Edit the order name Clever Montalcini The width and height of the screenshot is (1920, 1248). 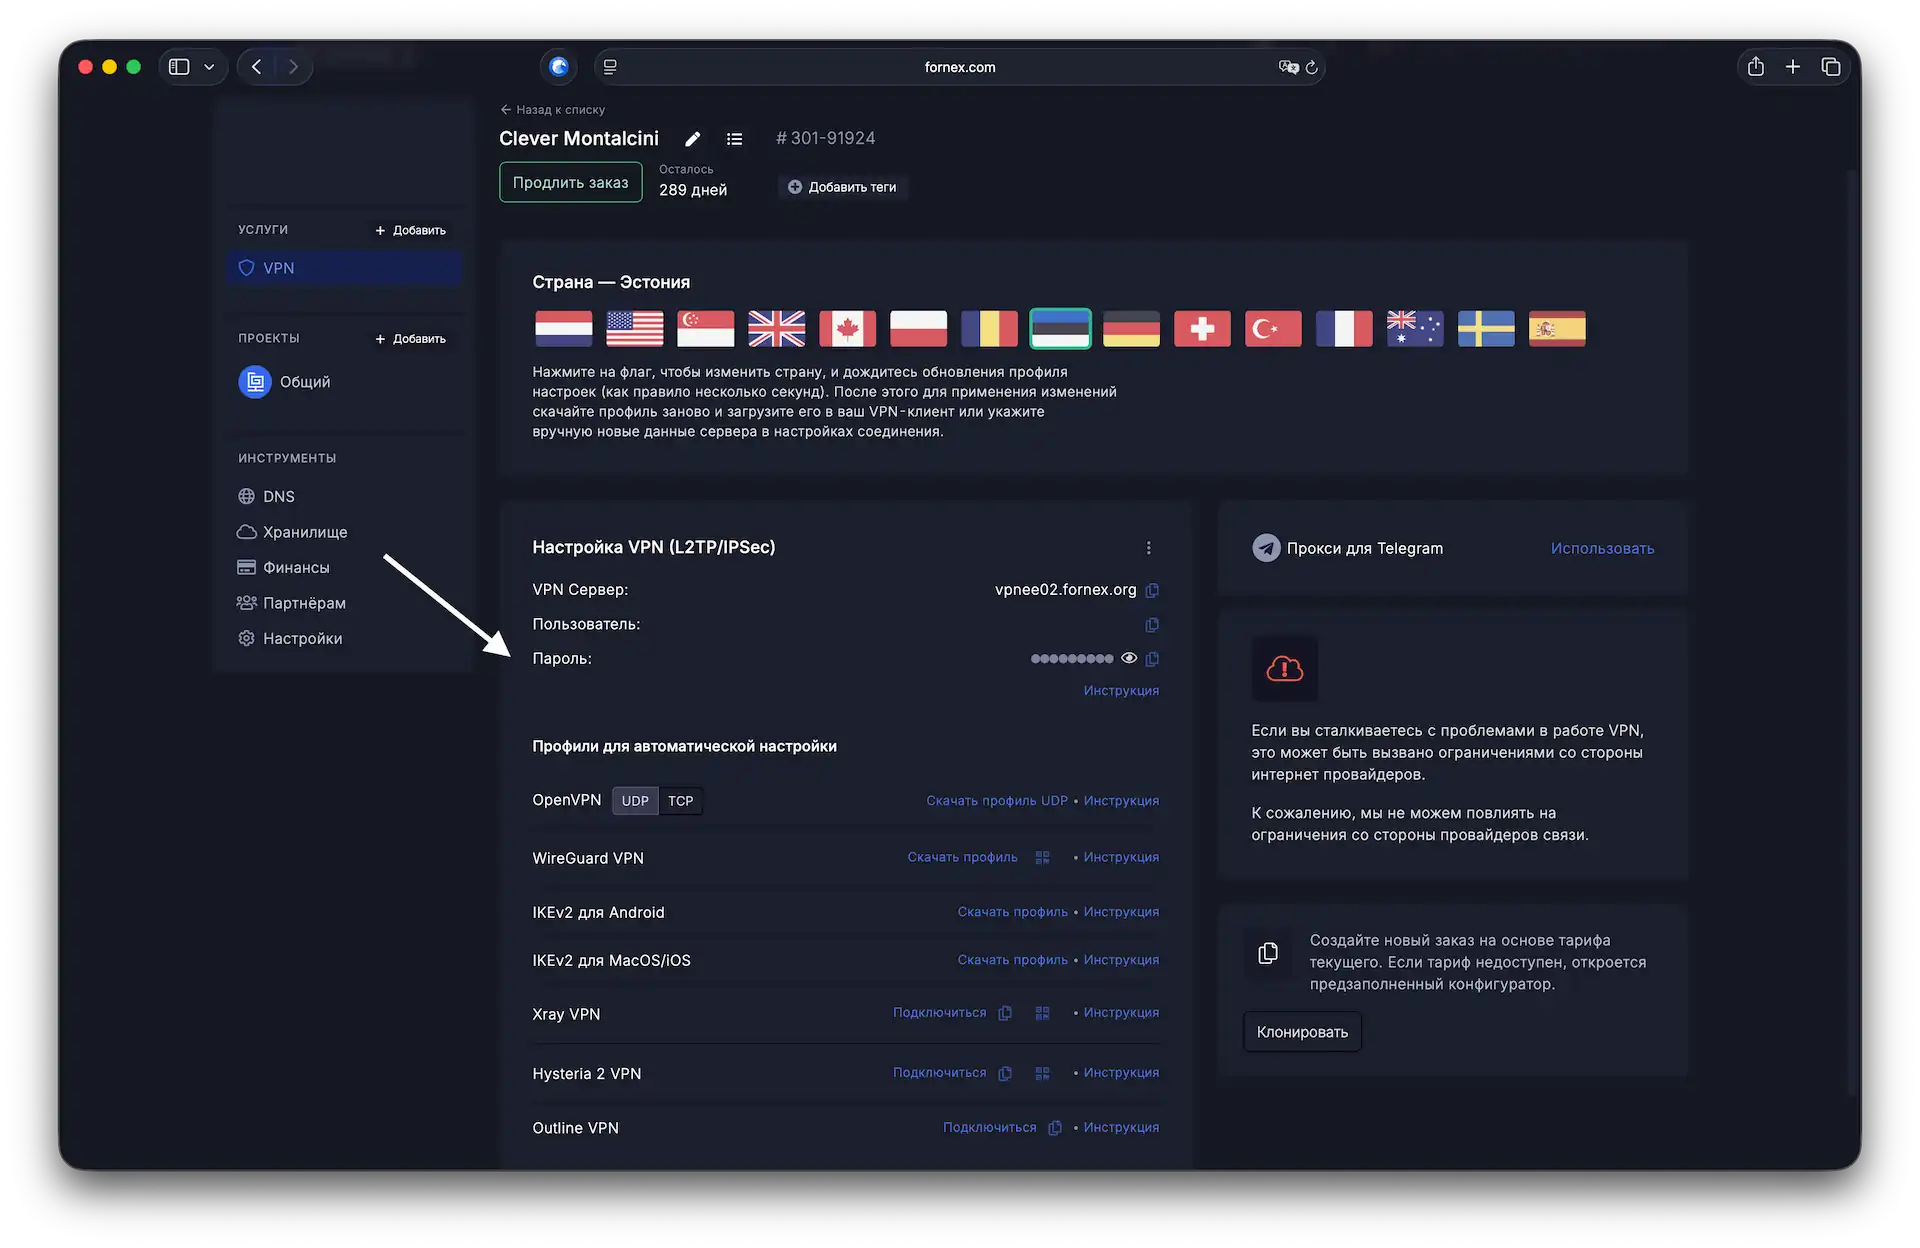pyautogui.click(x=692, y=139)
